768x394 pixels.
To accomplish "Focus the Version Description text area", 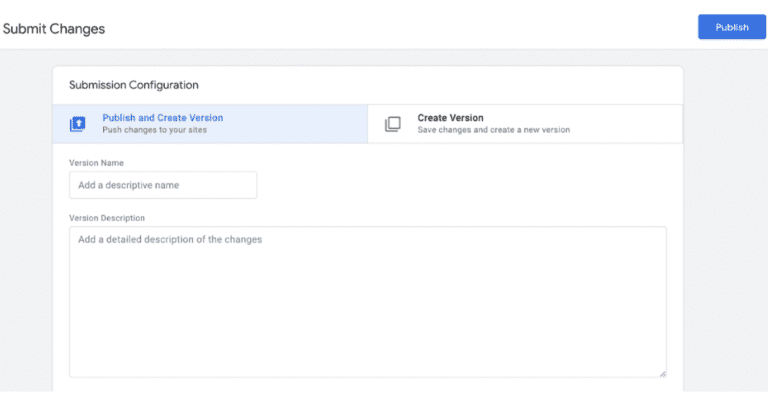I will (368, 302).
